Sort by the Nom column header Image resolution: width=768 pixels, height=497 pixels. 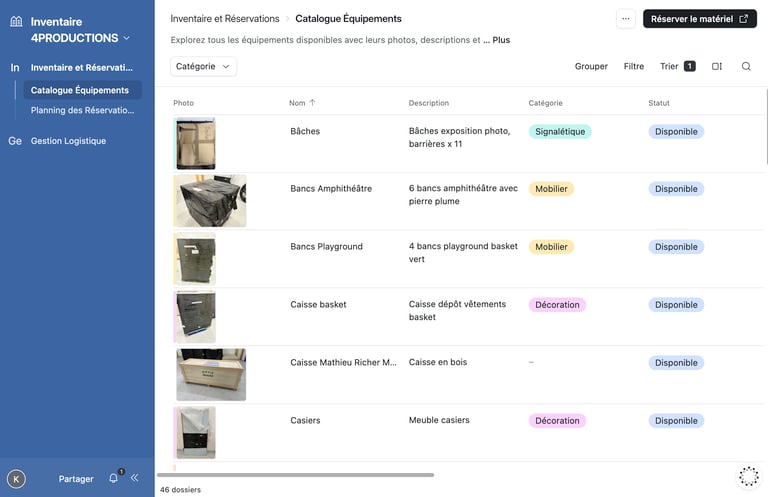(x=302, y=103)
